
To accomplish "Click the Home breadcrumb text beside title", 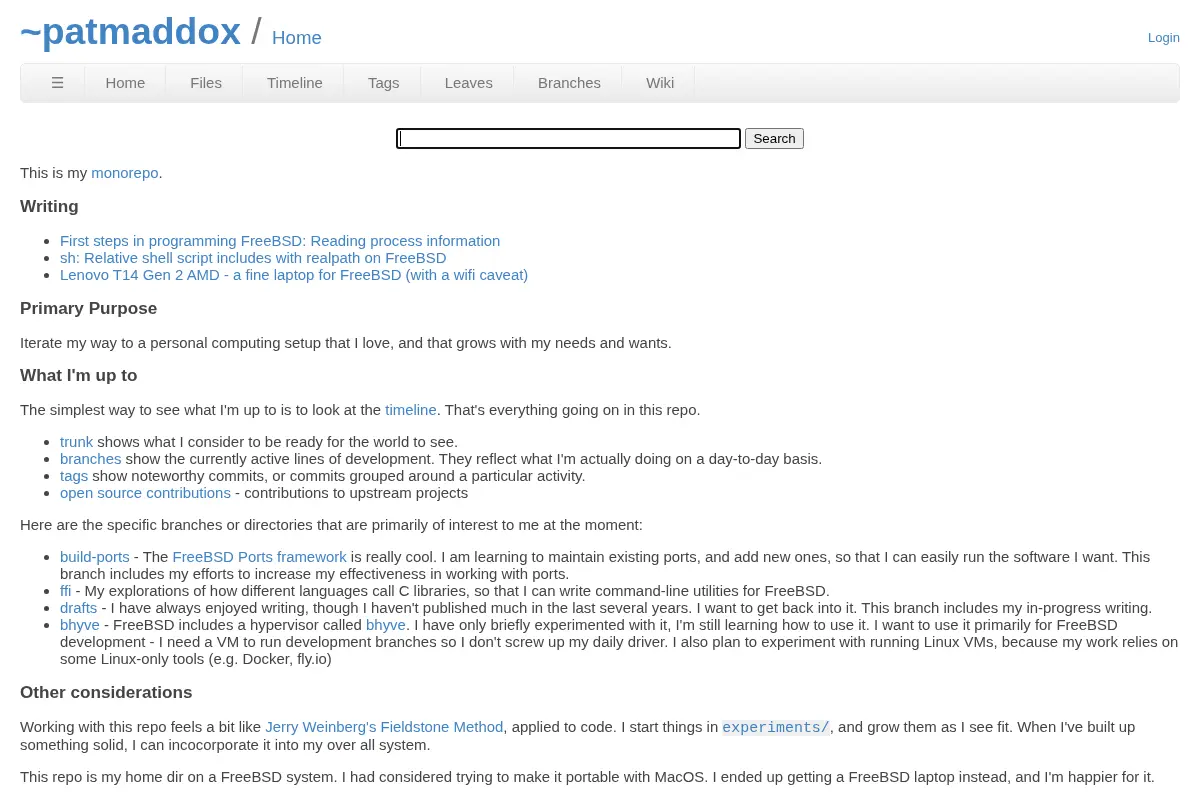I will [297, 38].
